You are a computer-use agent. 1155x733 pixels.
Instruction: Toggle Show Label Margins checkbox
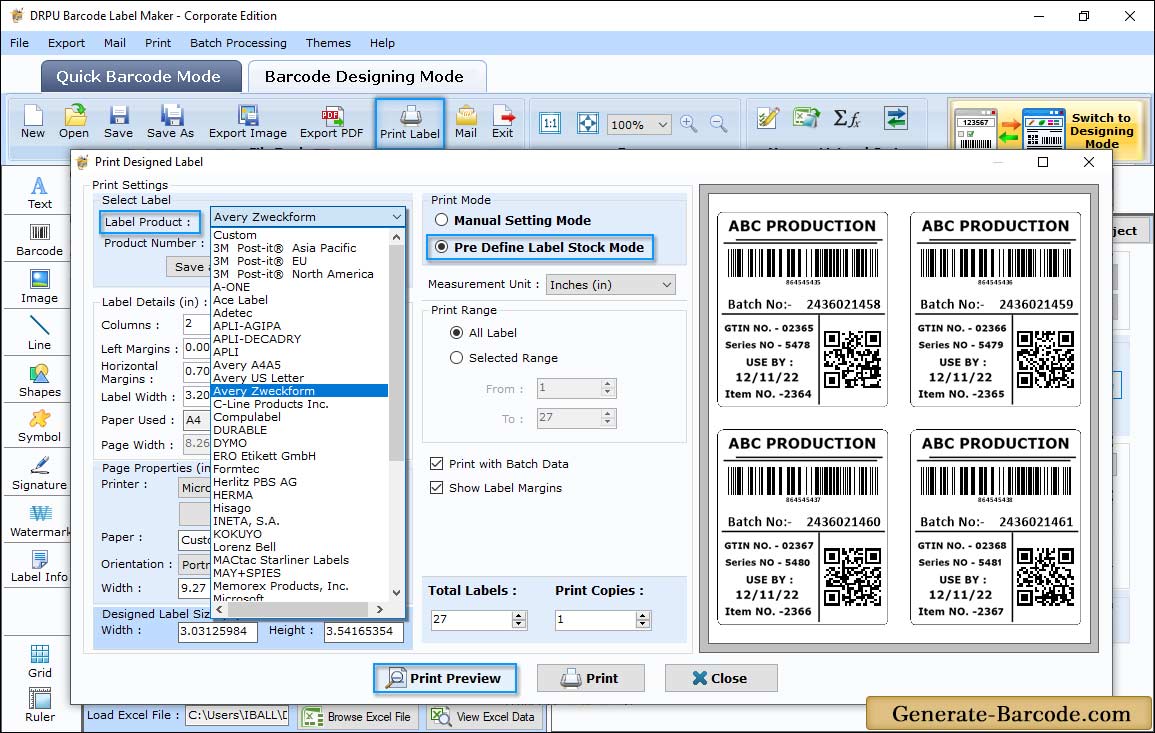coord(436,488)
